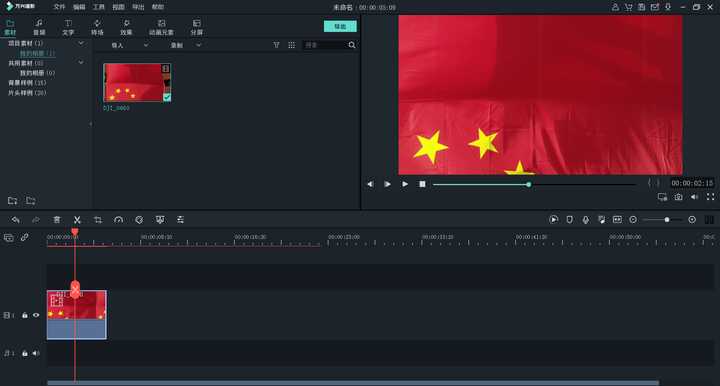
Task: Play the preview video
Action: pyautogui.click(x=405, y=184)
